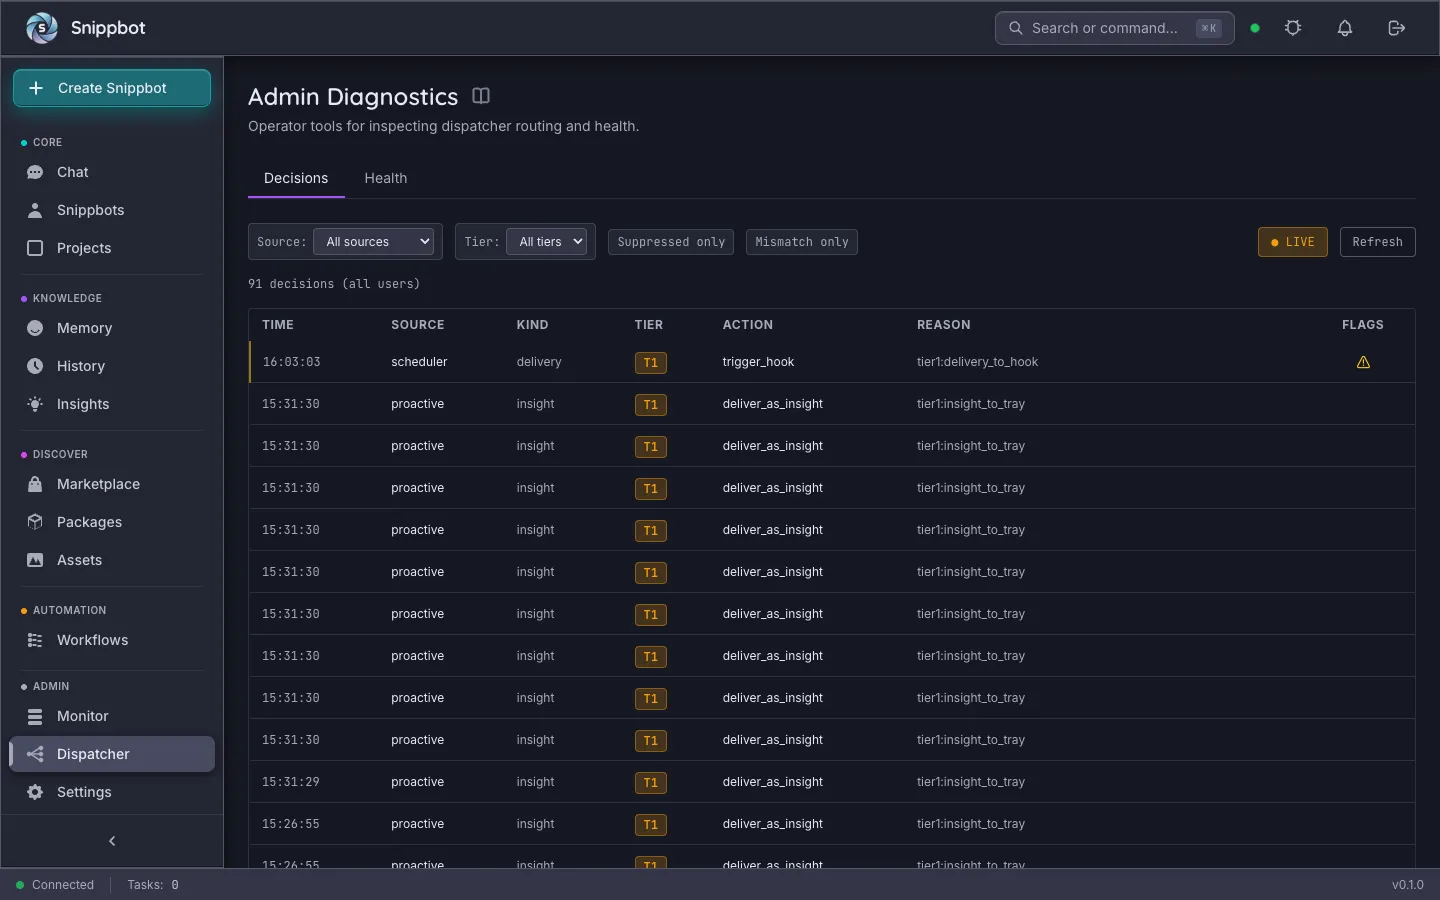This screenshot has height=900, width=1440.
Task: Click the plus icon in Create Snippbot
Action: [x=36, y=88]
